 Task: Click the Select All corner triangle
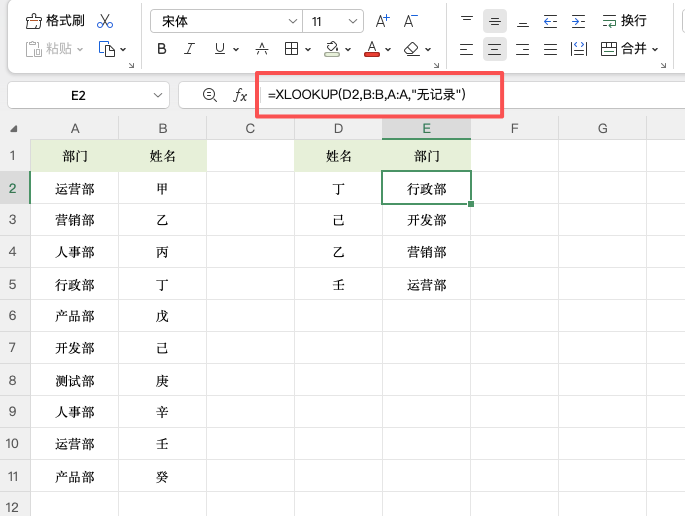14,128
